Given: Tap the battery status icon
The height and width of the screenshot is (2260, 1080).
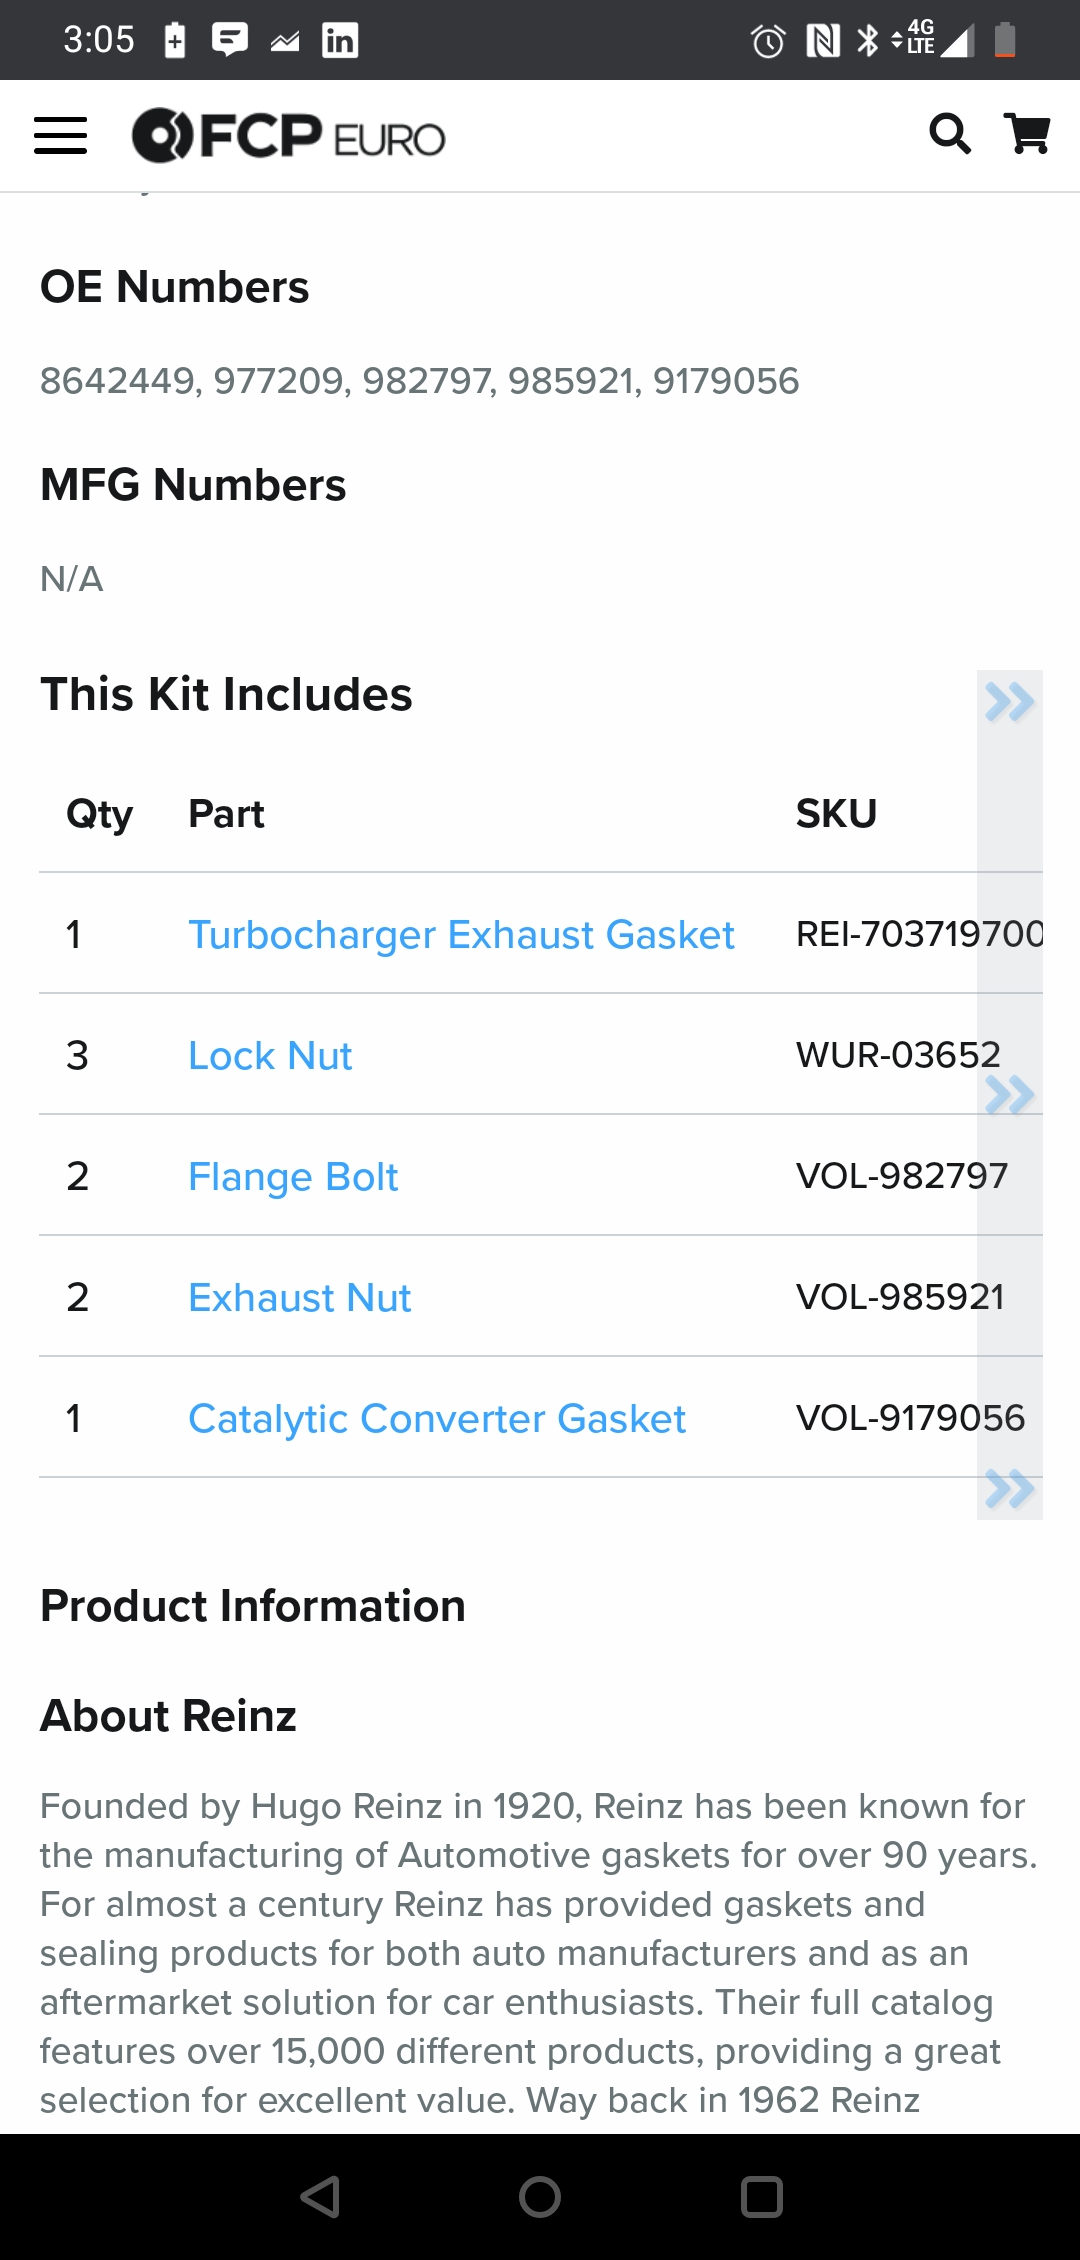Looking at the screenshot, I should click(1005, 41).
